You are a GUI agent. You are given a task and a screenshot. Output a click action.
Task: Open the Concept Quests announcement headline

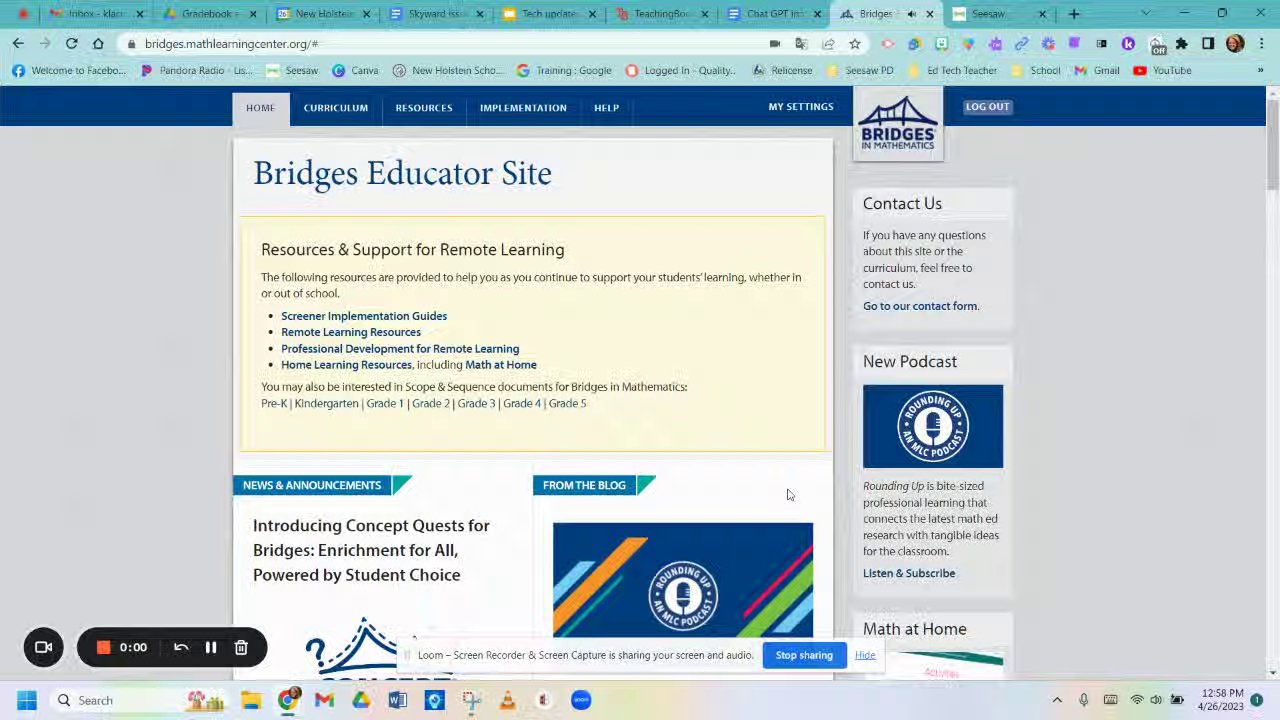pyautogui.click(x=371, y=550)
